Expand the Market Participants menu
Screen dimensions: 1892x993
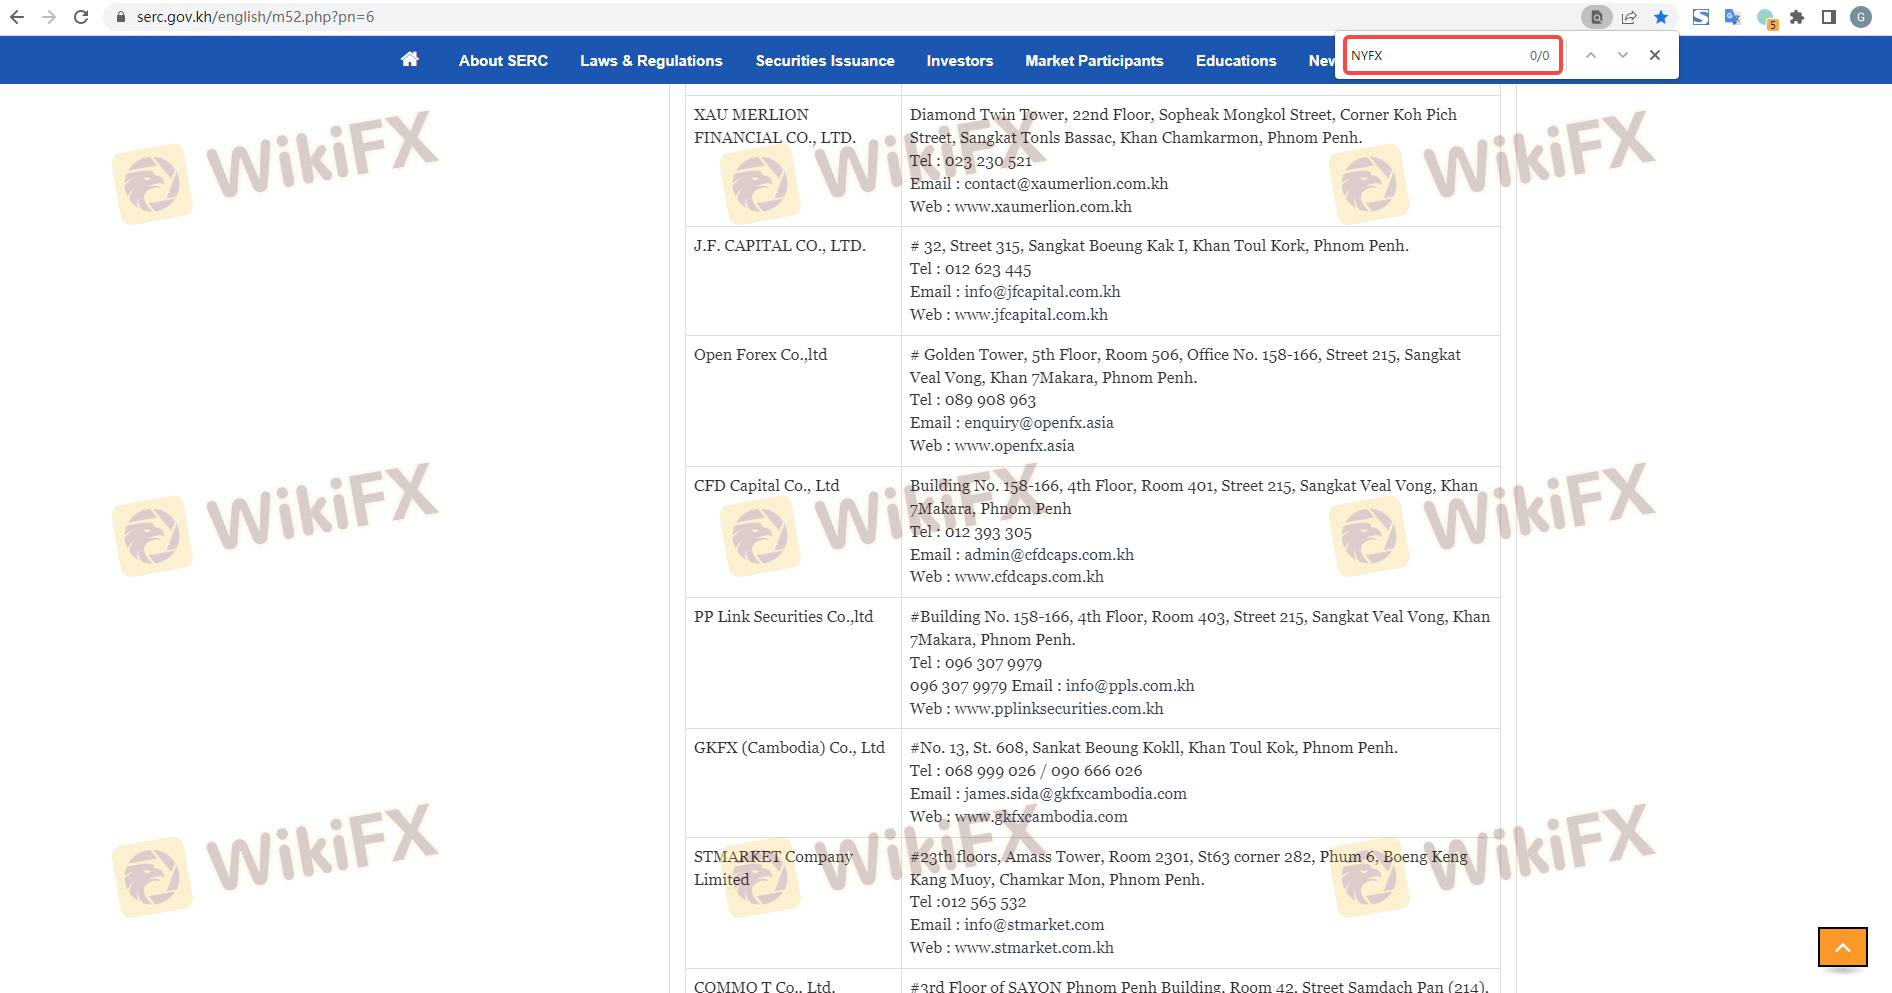[1094, 61]
